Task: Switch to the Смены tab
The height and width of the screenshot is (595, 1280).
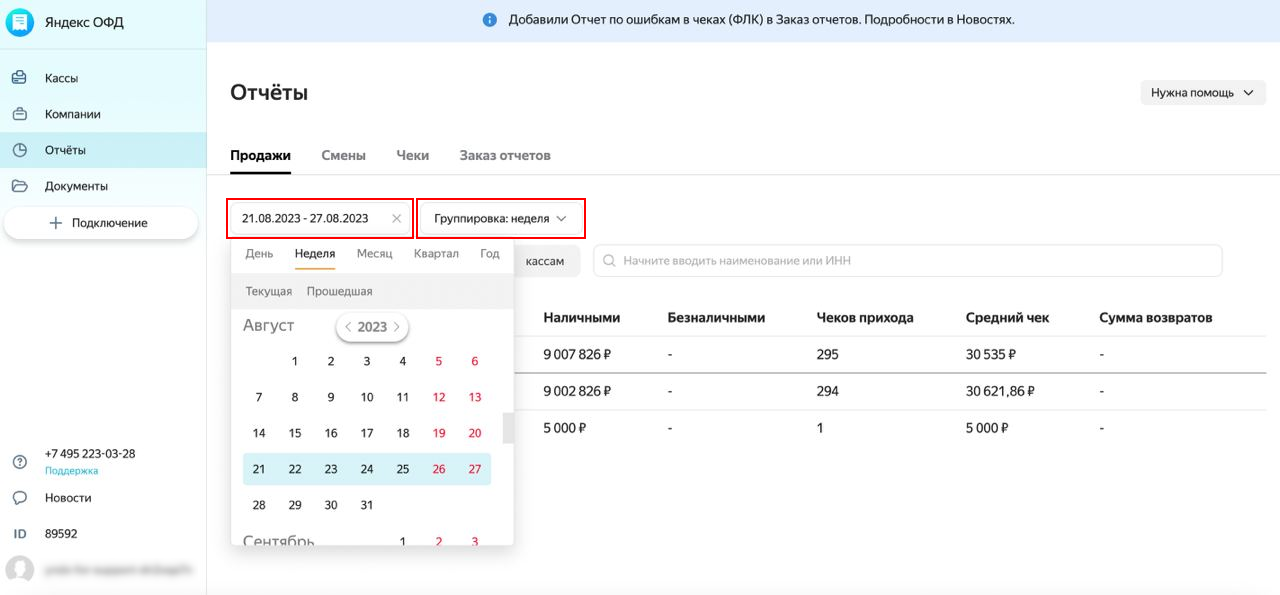Action: [x=343, y=156]
